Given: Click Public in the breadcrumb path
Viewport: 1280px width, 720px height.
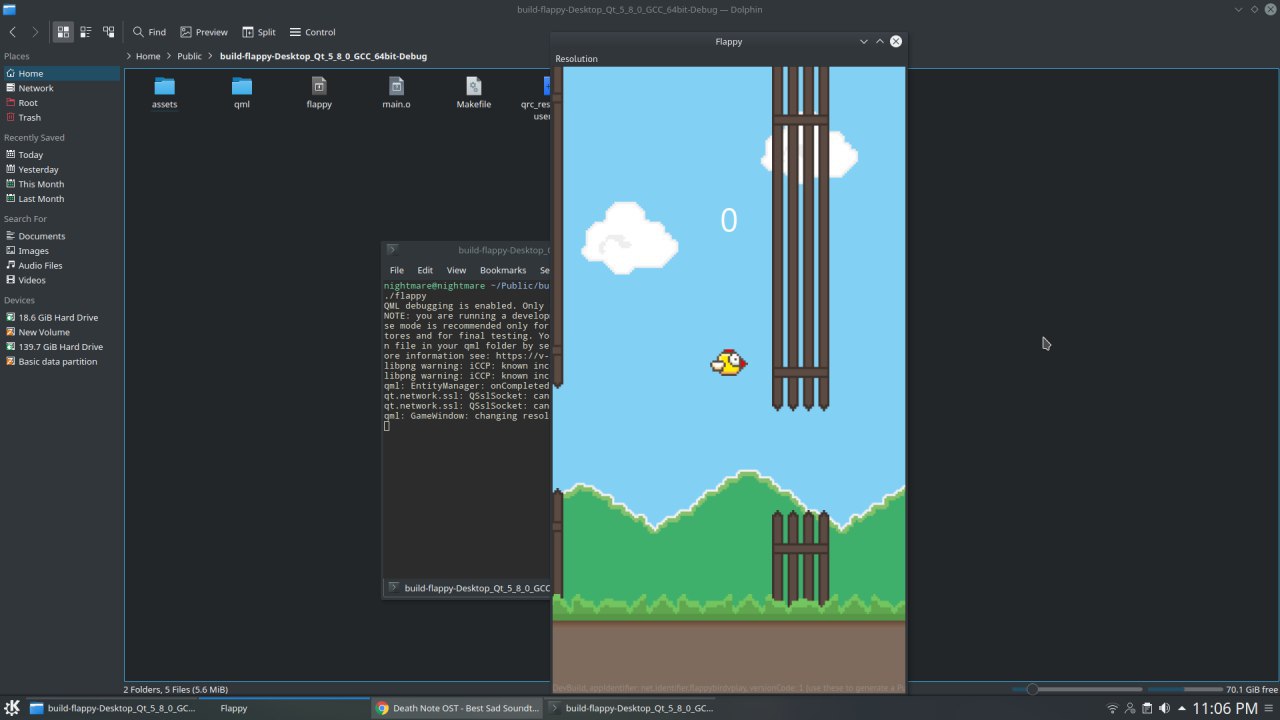Looking at the screenshot, I should coord(189,56).
